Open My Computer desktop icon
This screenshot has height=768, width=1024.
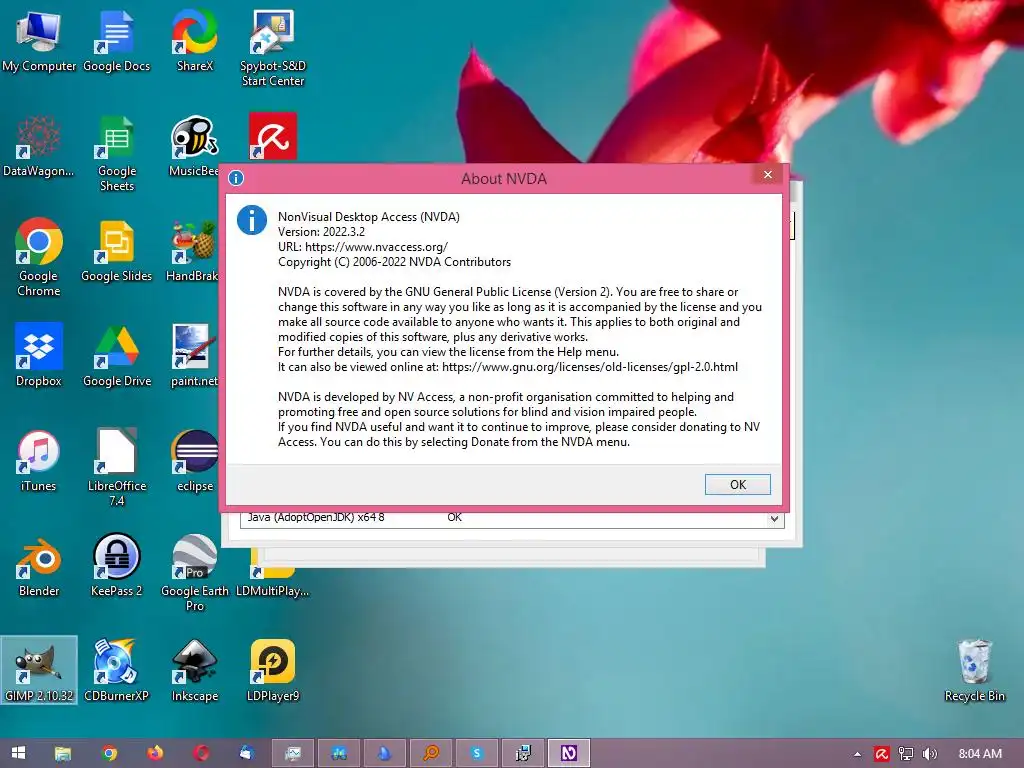pyautogui.click(x=39, y=41)
